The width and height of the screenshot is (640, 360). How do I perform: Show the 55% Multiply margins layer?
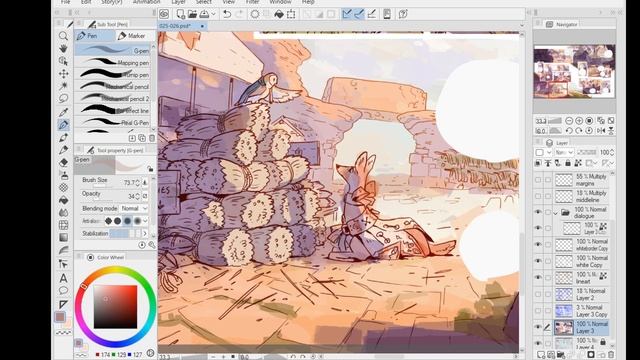[x=538, y=180]
